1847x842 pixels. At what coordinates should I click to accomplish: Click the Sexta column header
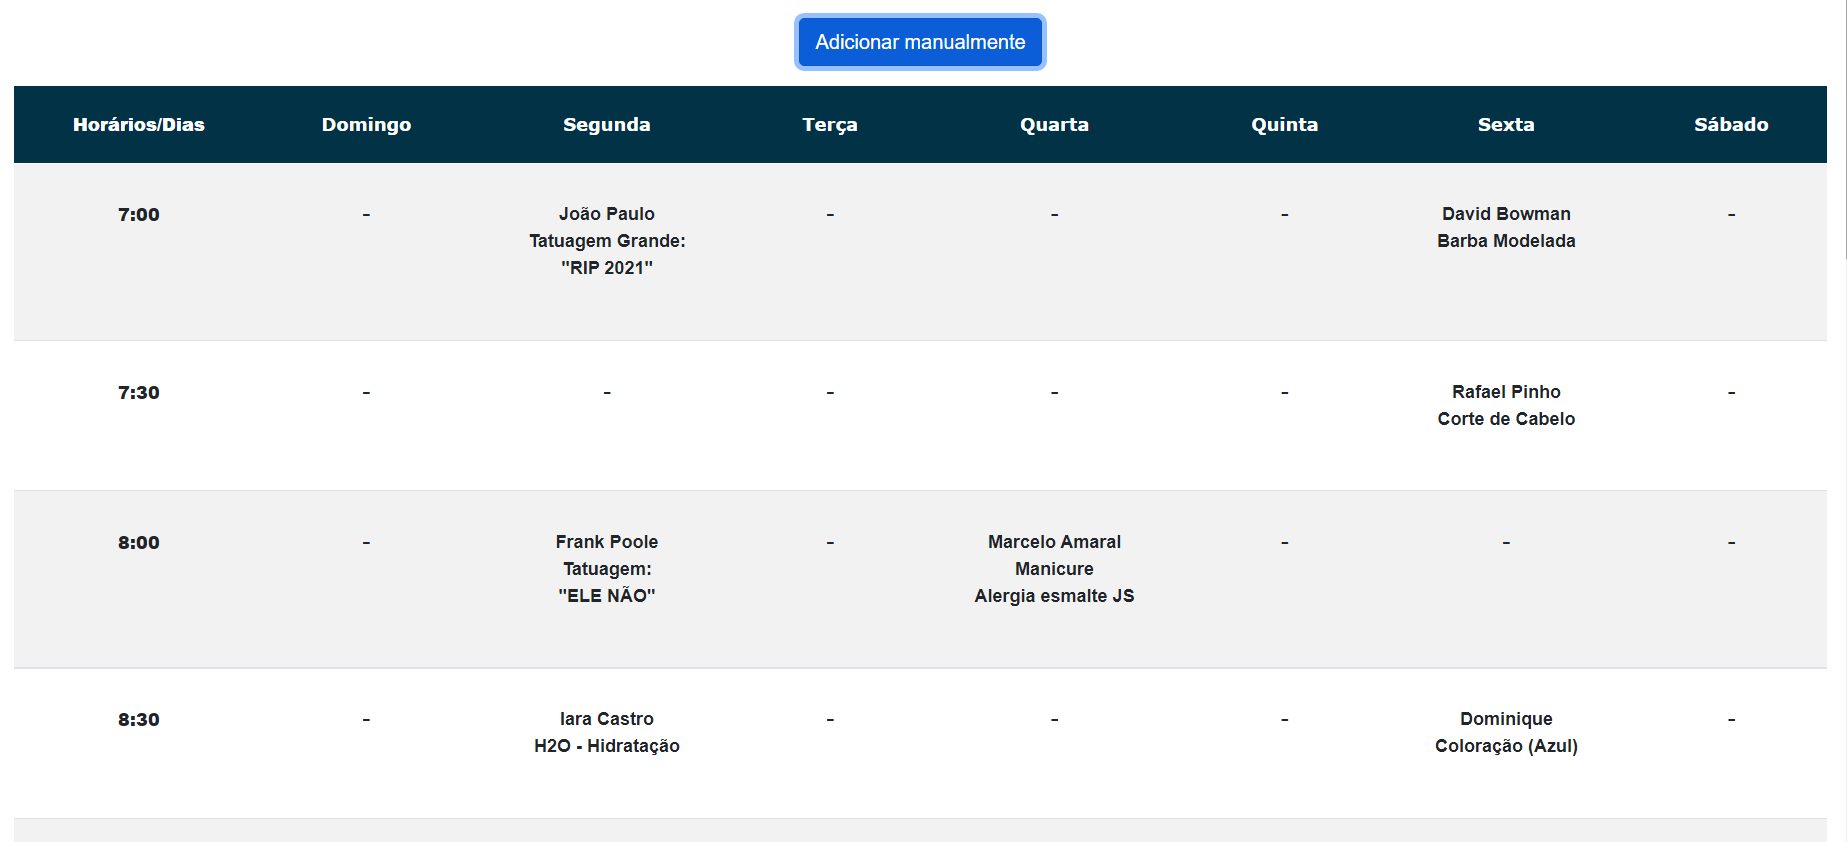tap(1505, 125)
